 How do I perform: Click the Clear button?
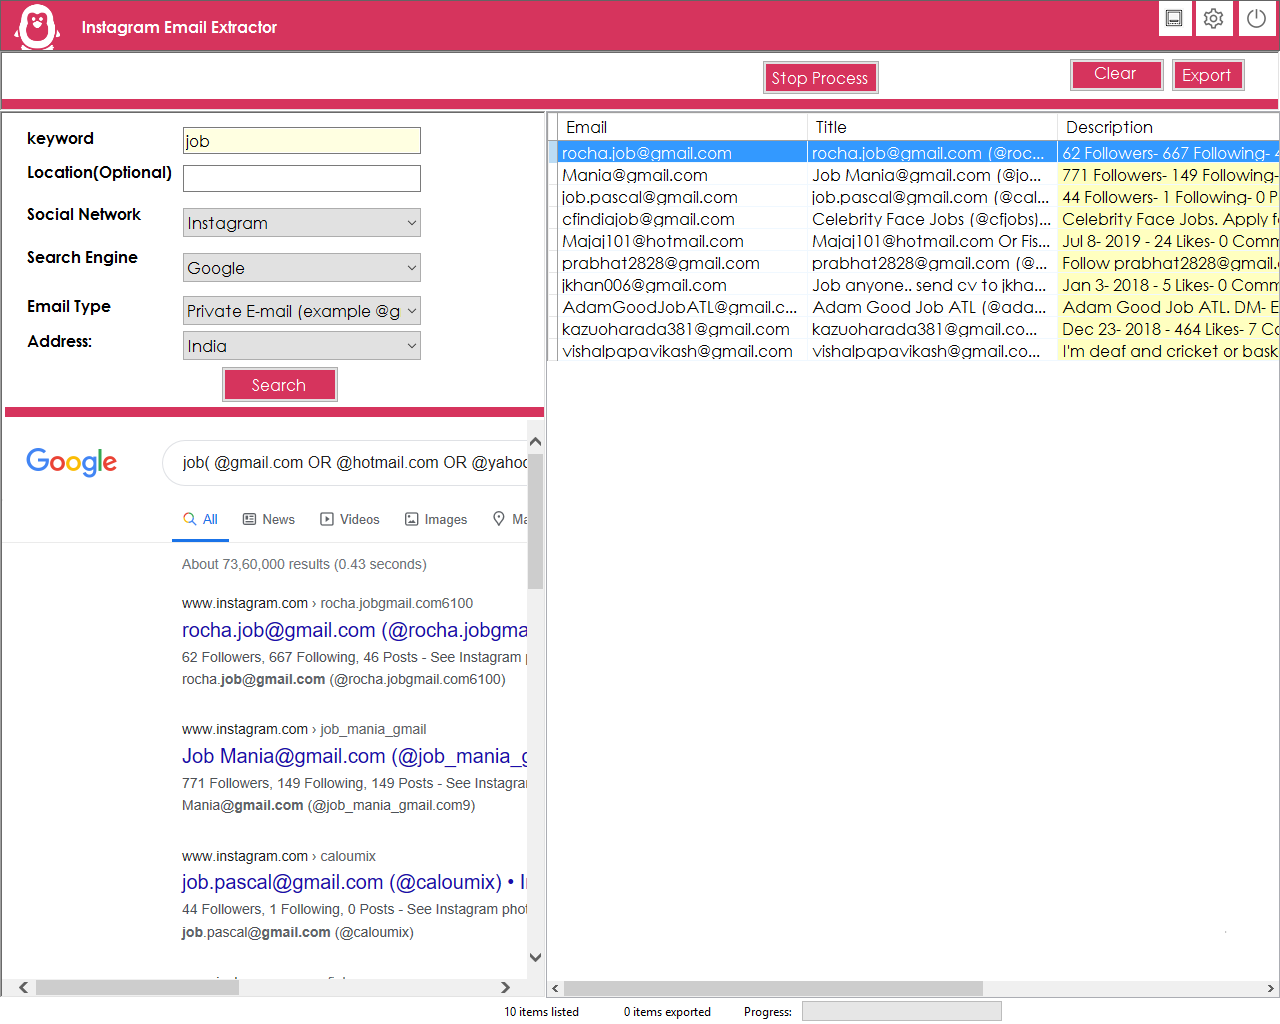1115,74
